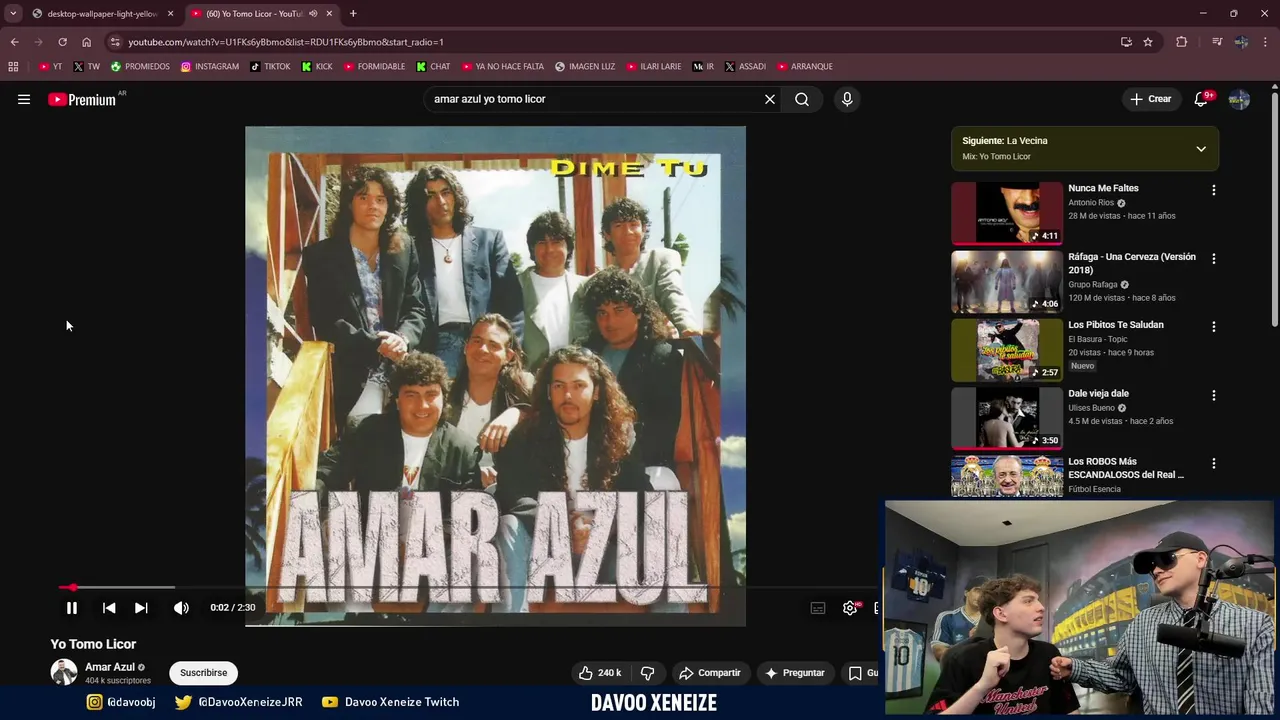Screen dimensions: 1280x720
Task: Install app icon in address bar
Action: (1126, 42)
